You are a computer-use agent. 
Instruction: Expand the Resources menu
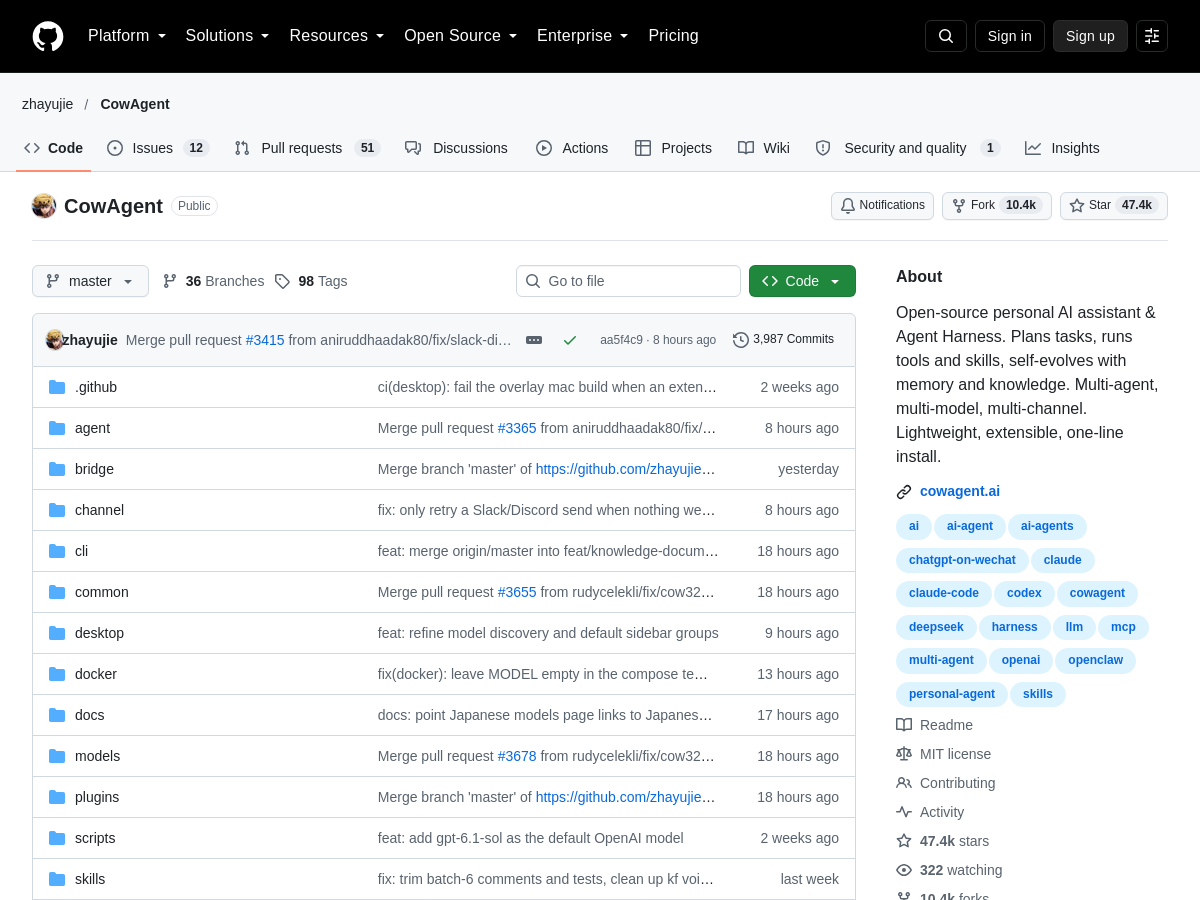[337, 36]
